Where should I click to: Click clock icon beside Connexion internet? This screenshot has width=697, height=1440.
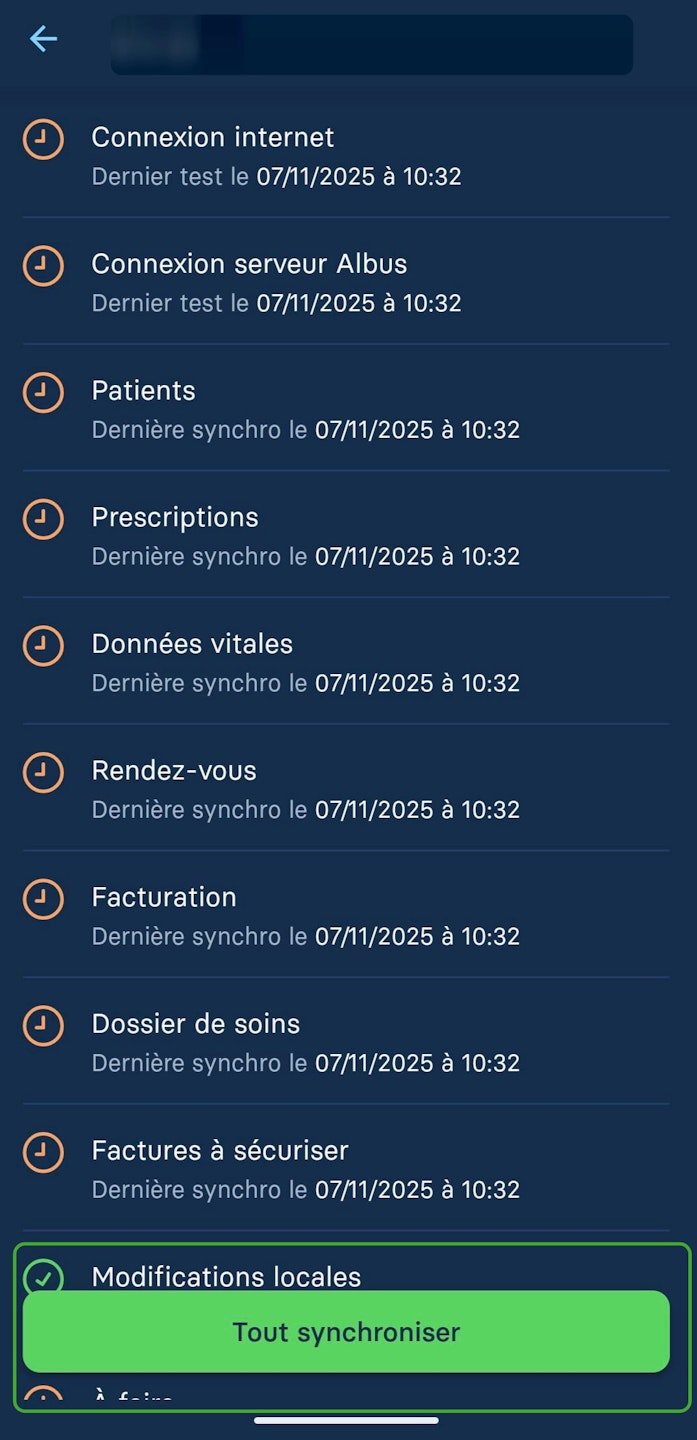pyautogui.click(x=43, y=140)
